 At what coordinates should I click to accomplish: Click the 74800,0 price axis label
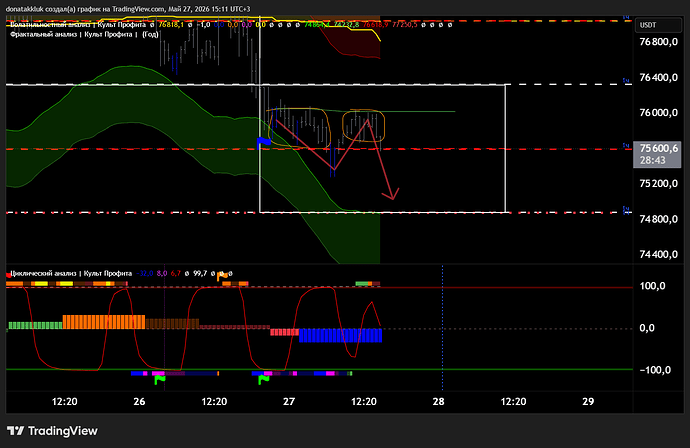(658, 219)
